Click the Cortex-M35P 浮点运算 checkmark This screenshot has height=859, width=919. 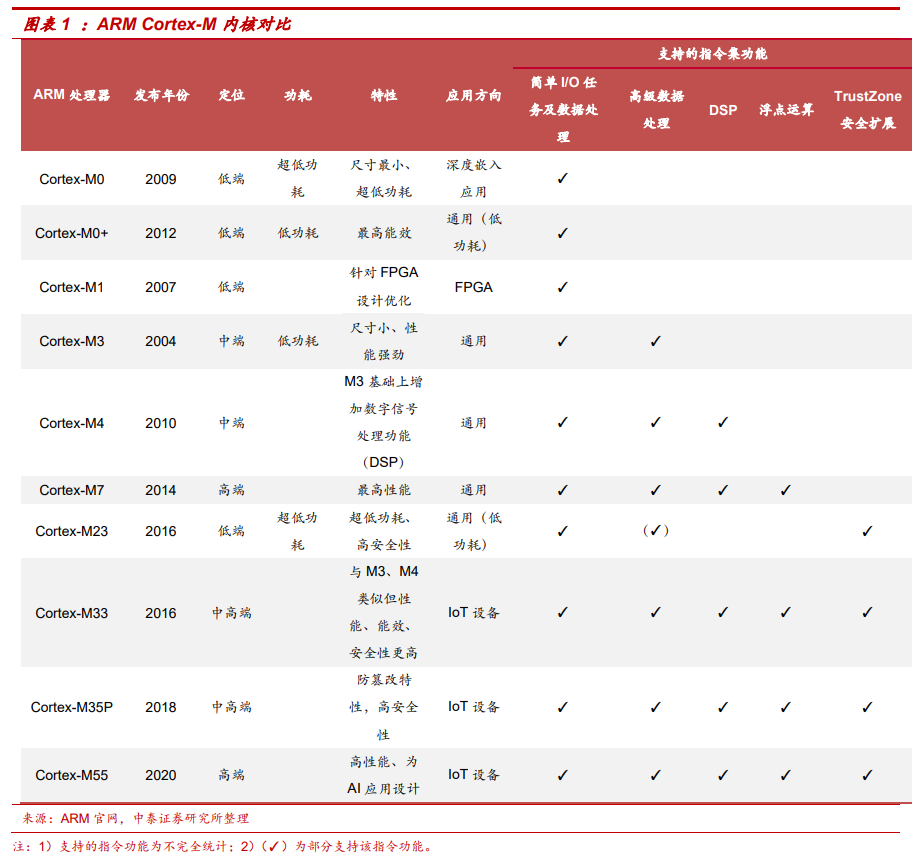click(786, 707)
